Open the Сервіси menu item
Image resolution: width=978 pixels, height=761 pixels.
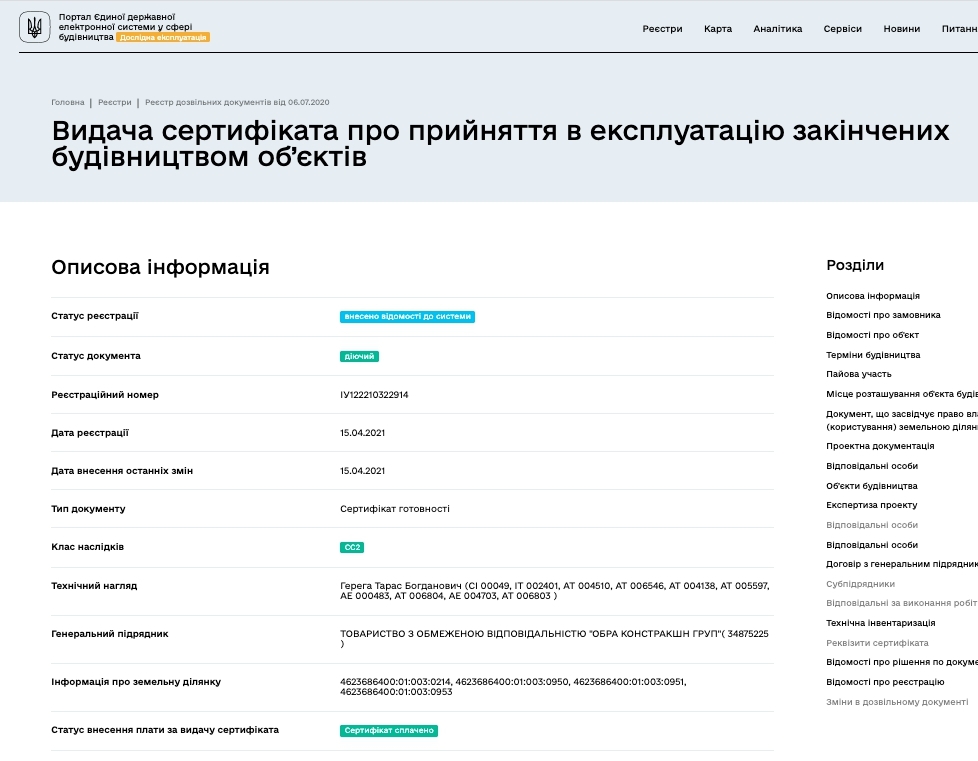(843, 29)
